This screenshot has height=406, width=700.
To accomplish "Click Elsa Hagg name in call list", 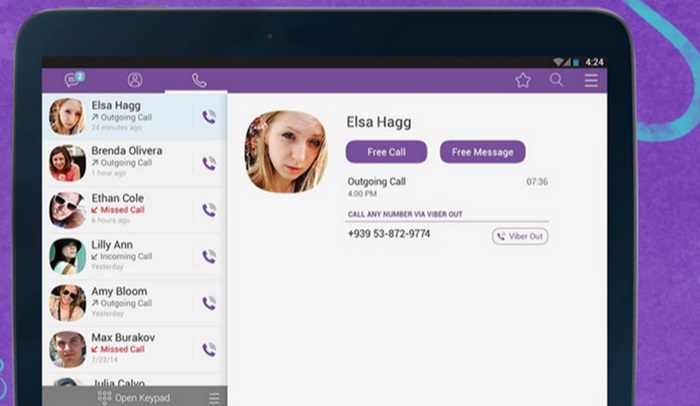I will click(116, 105).
